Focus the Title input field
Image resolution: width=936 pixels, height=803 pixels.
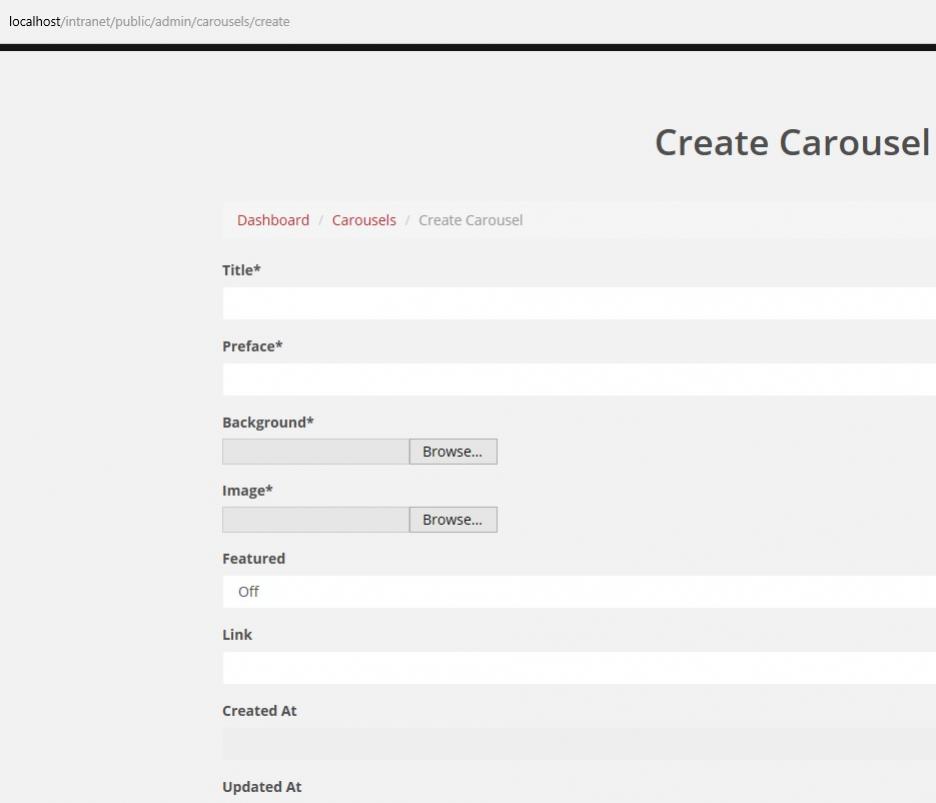(x=579, y=303)
